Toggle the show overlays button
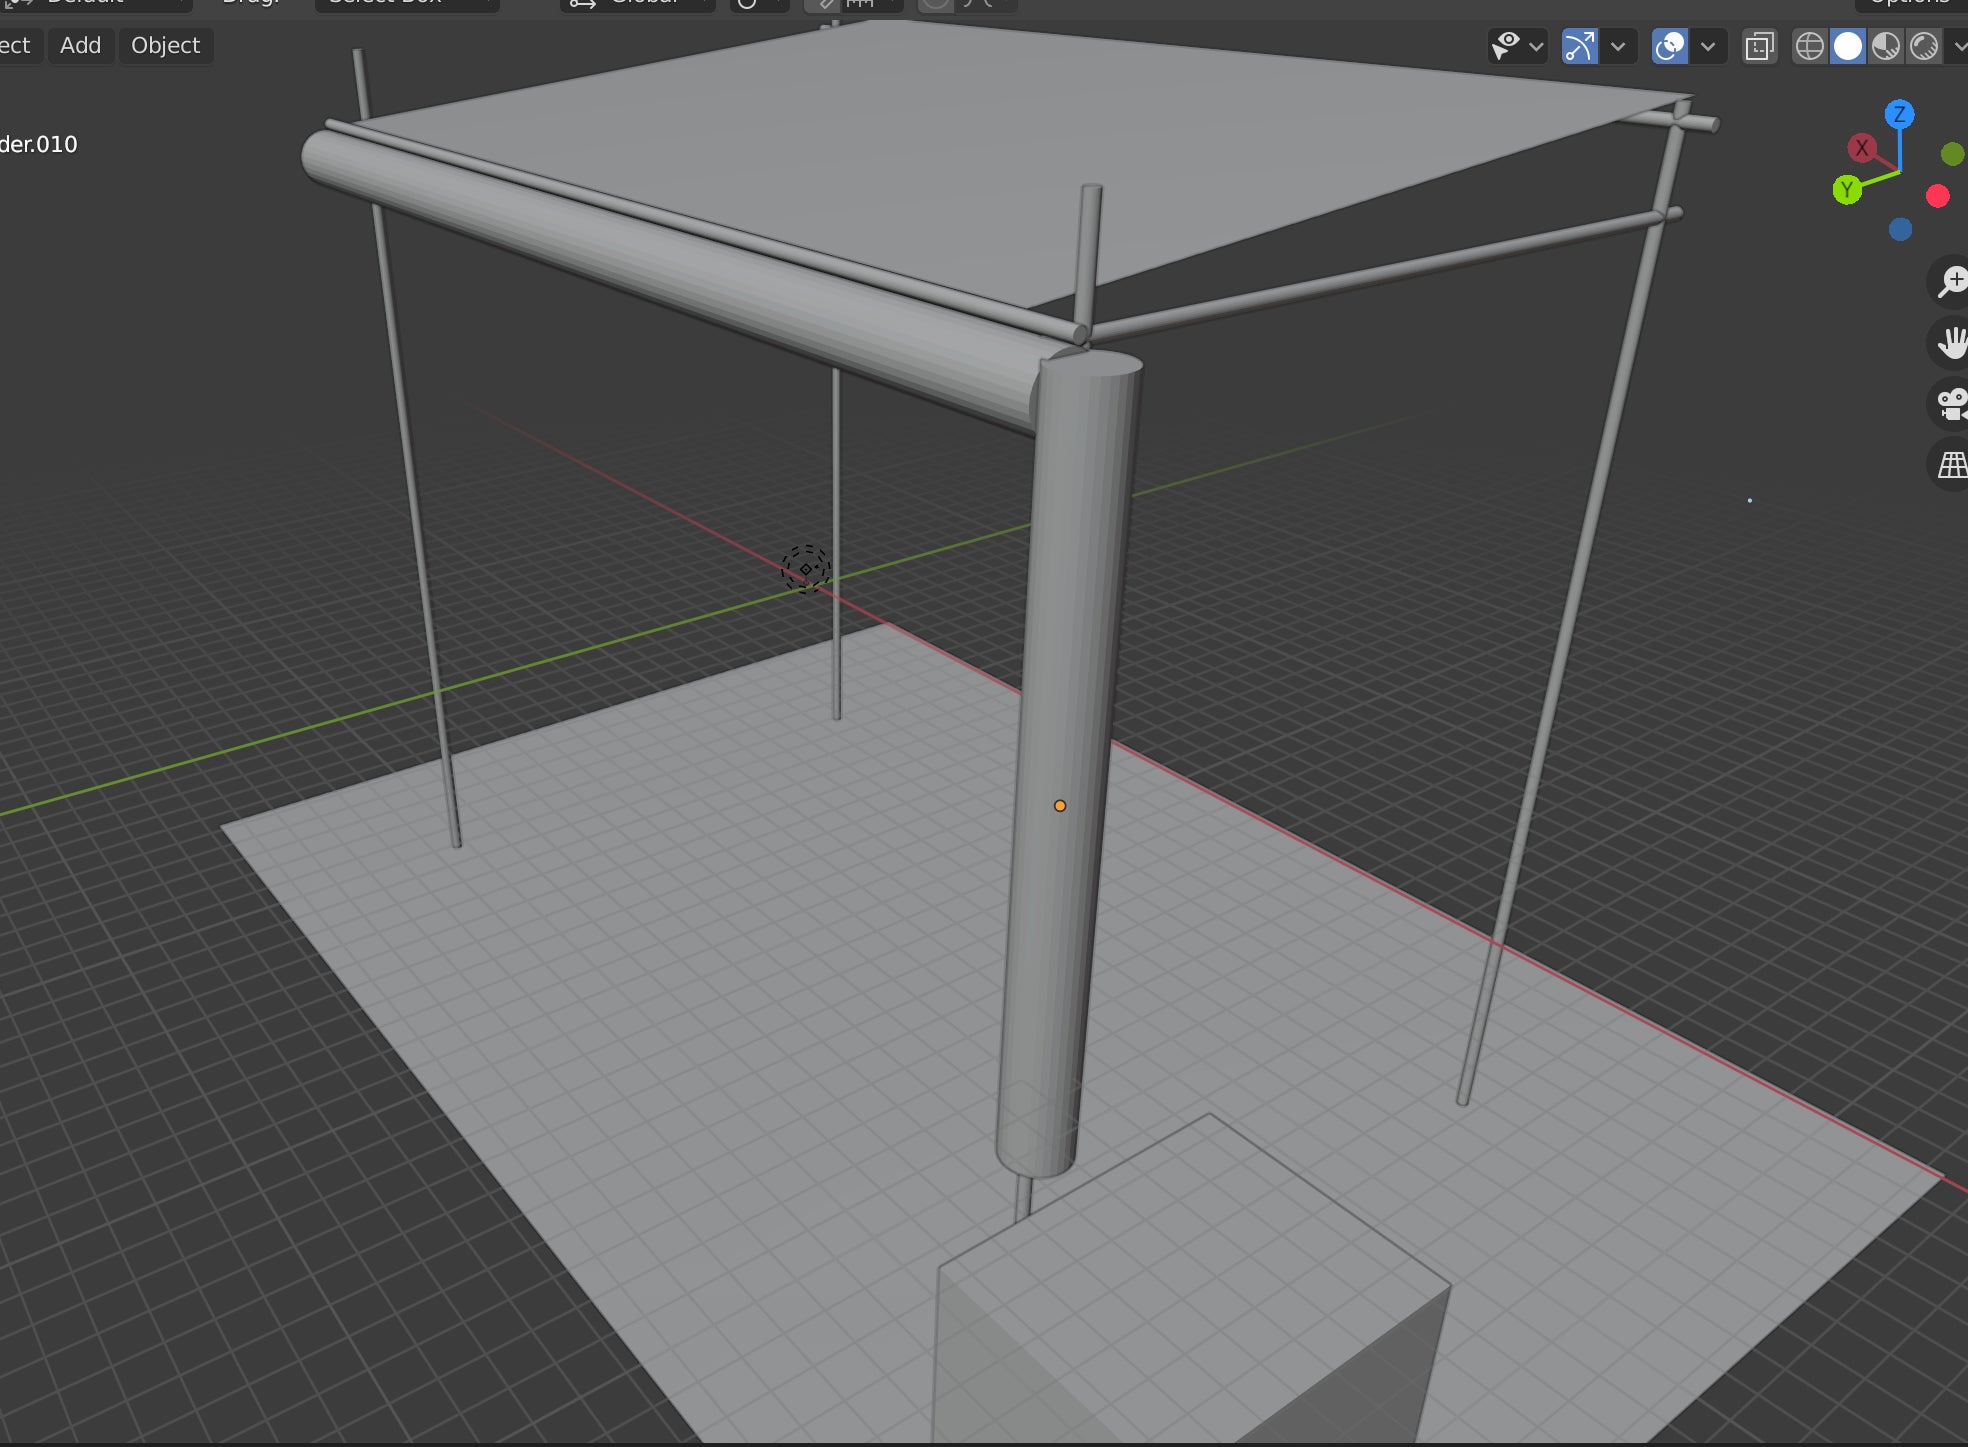Screen dimensions: 1968x1447 [1669, 46]
